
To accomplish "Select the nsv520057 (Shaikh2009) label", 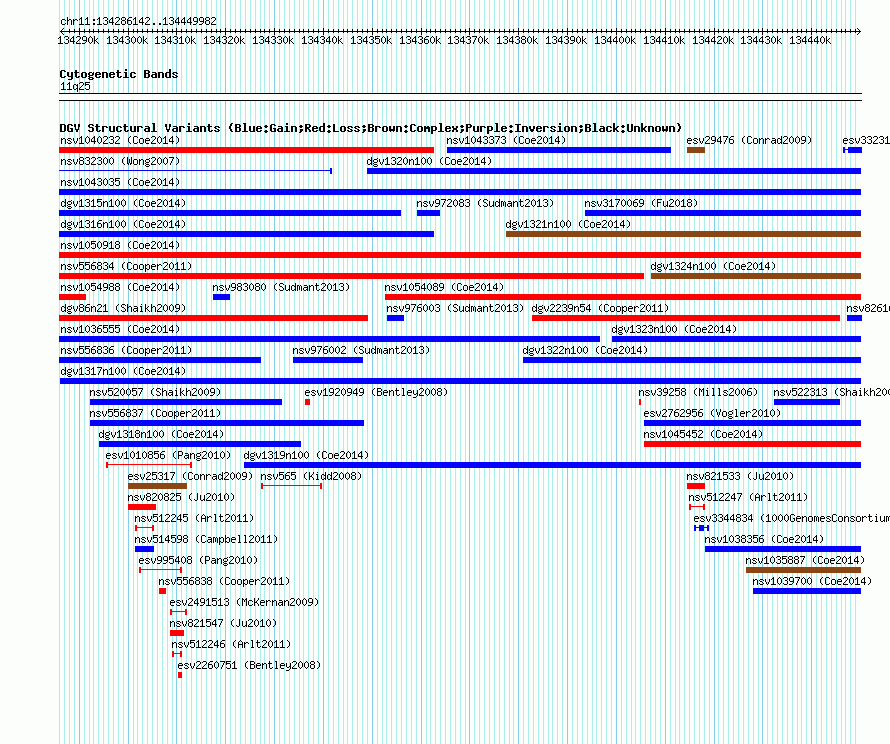I will coord(155,392).
